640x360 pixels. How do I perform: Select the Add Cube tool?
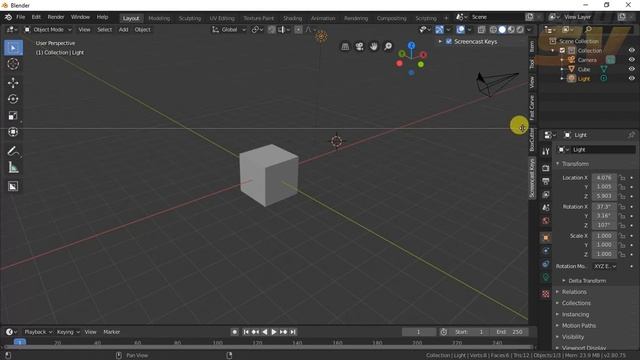[x=13, y=186]
